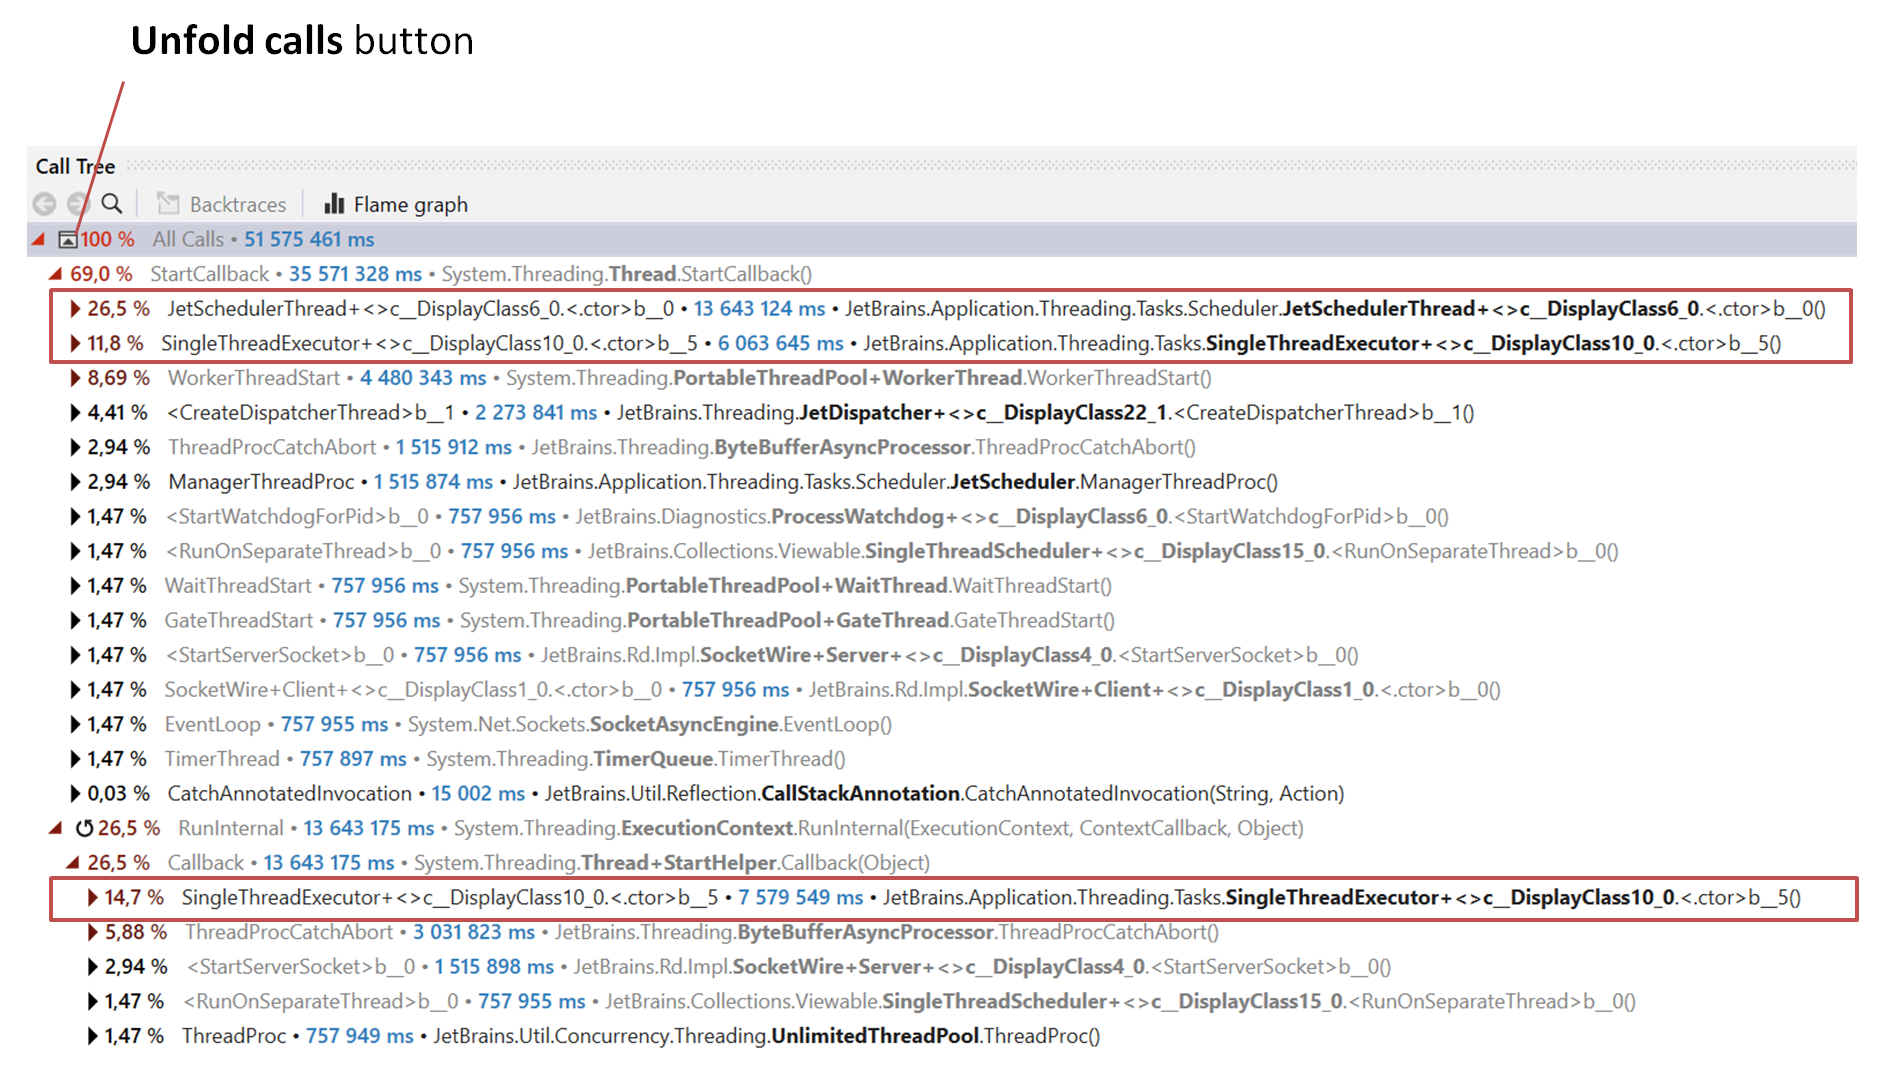Screen dimensions: 1889x1083
Task: Click the 51 575 461 ms link
Action: tap(308, 239)
